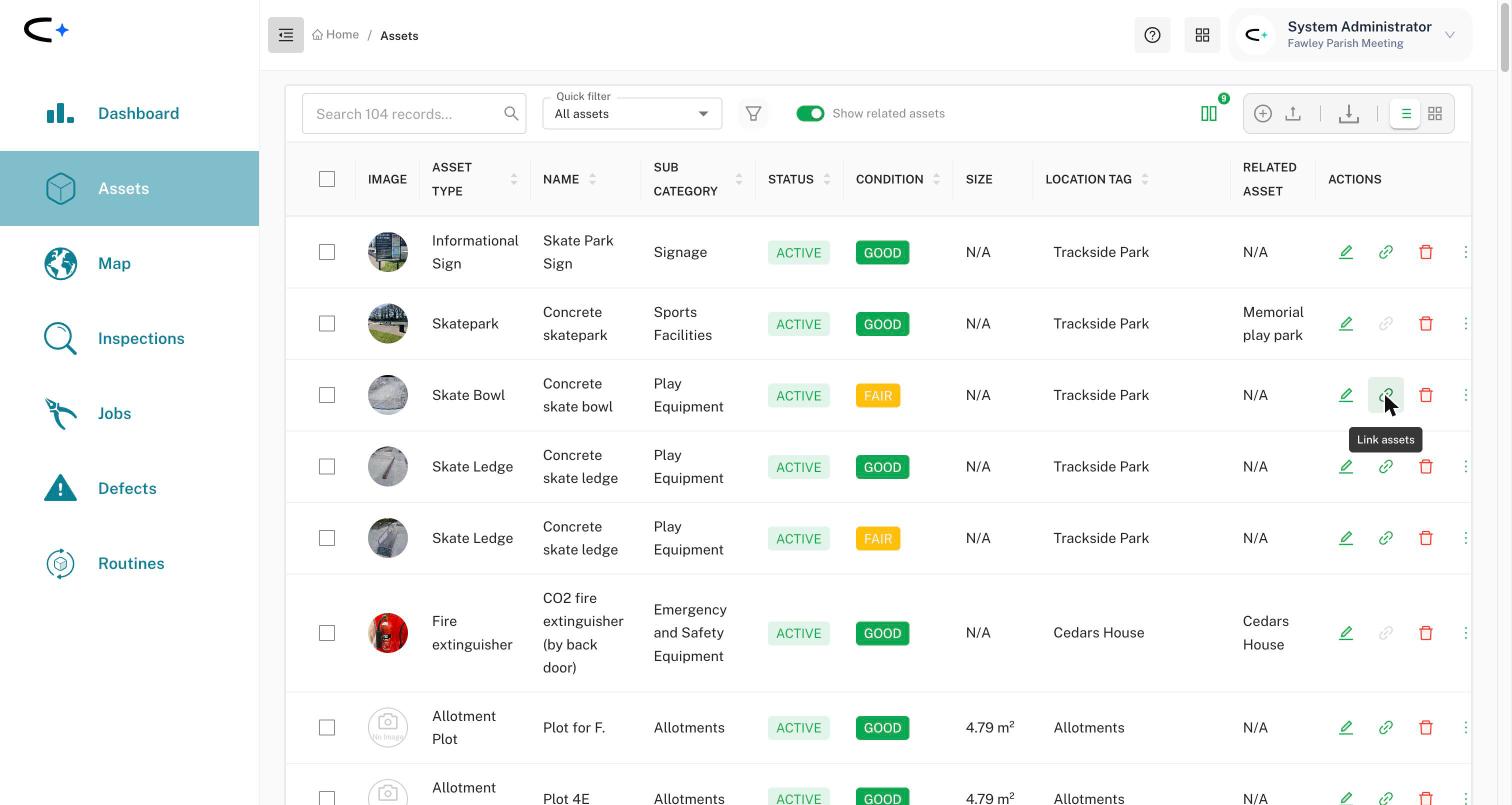Go to Home breadcrumb link
Viewport: 1512px width, 805px height.
(x=335, y=35)
